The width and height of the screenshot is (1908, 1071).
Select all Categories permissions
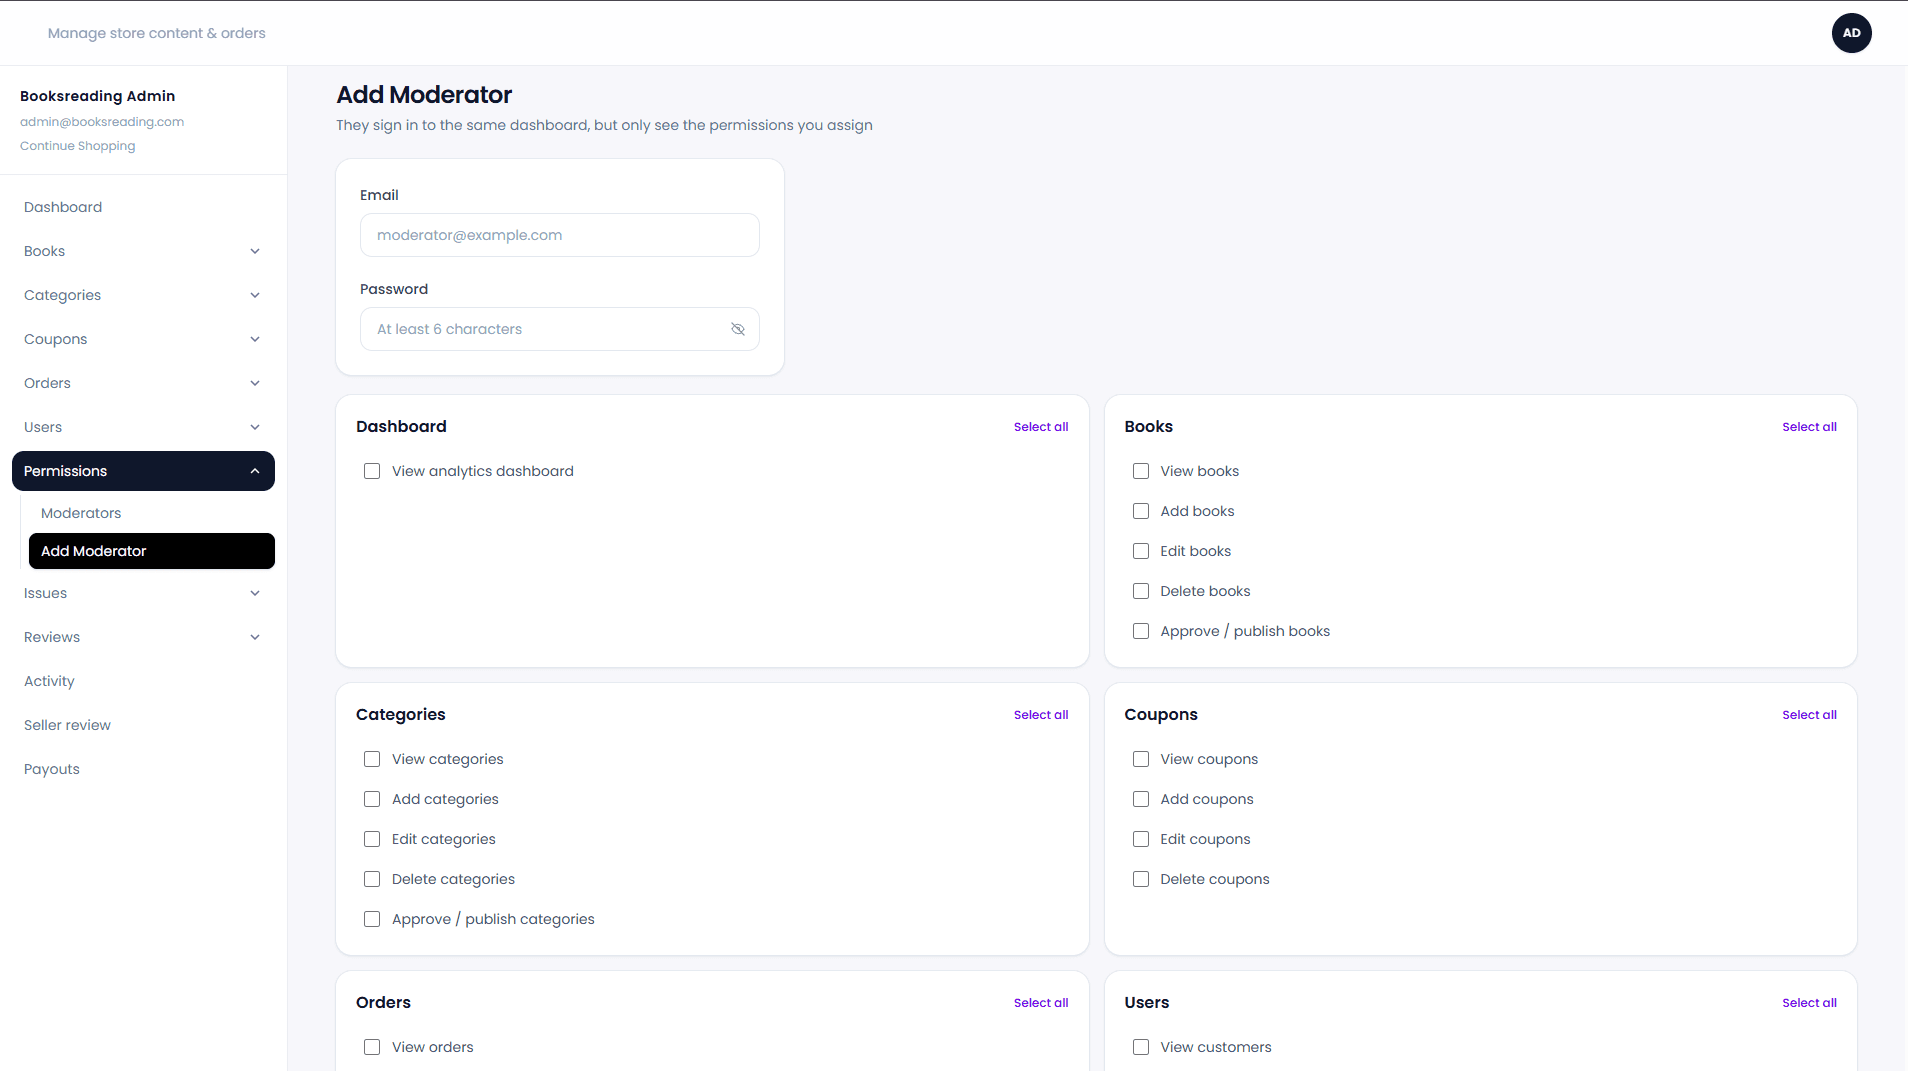1040,715
